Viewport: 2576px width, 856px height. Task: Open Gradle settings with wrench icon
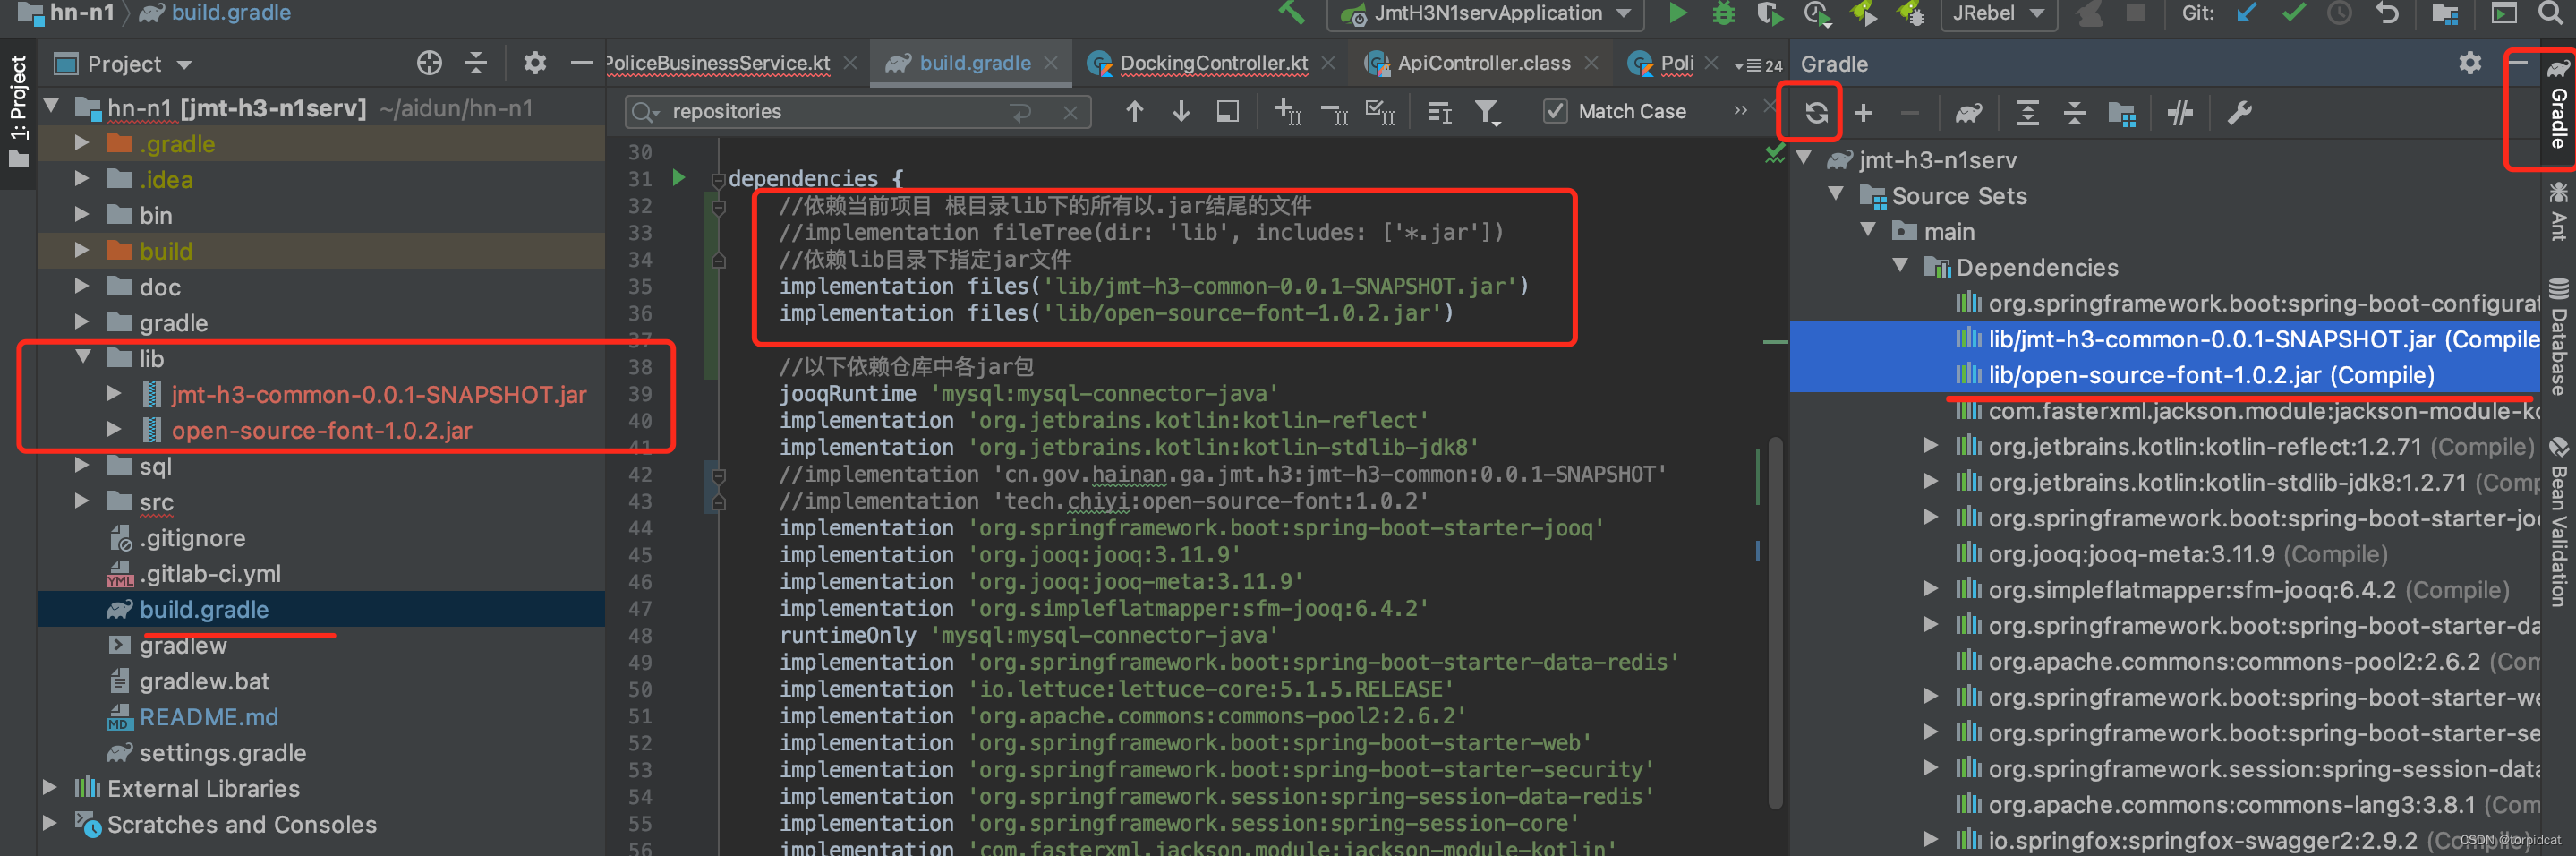point(2240,113)
